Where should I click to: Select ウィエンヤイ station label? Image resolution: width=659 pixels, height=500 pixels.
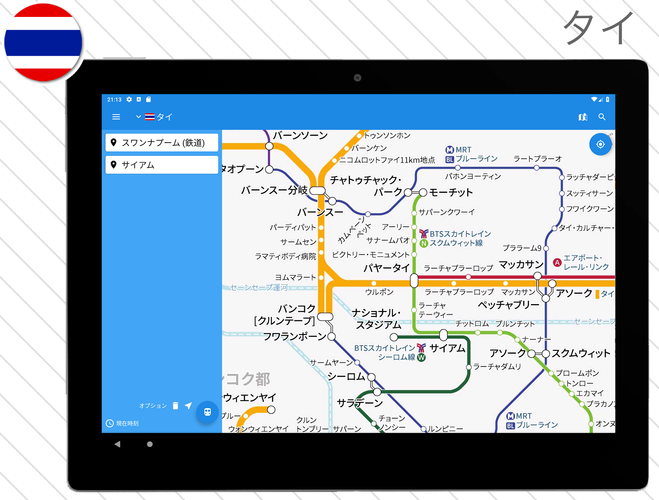[249, 397]
